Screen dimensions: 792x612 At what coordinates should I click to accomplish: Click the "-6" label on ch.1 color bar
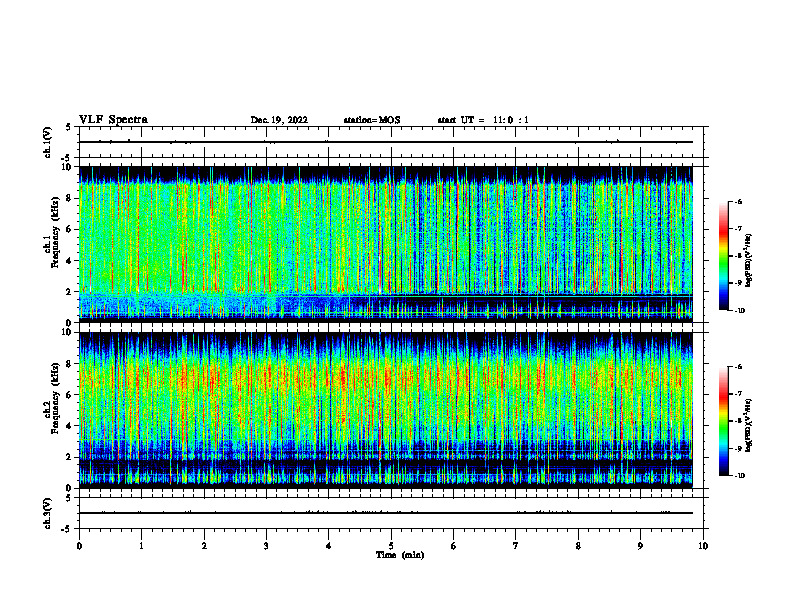pyautogui.click(x=738, y=201)
